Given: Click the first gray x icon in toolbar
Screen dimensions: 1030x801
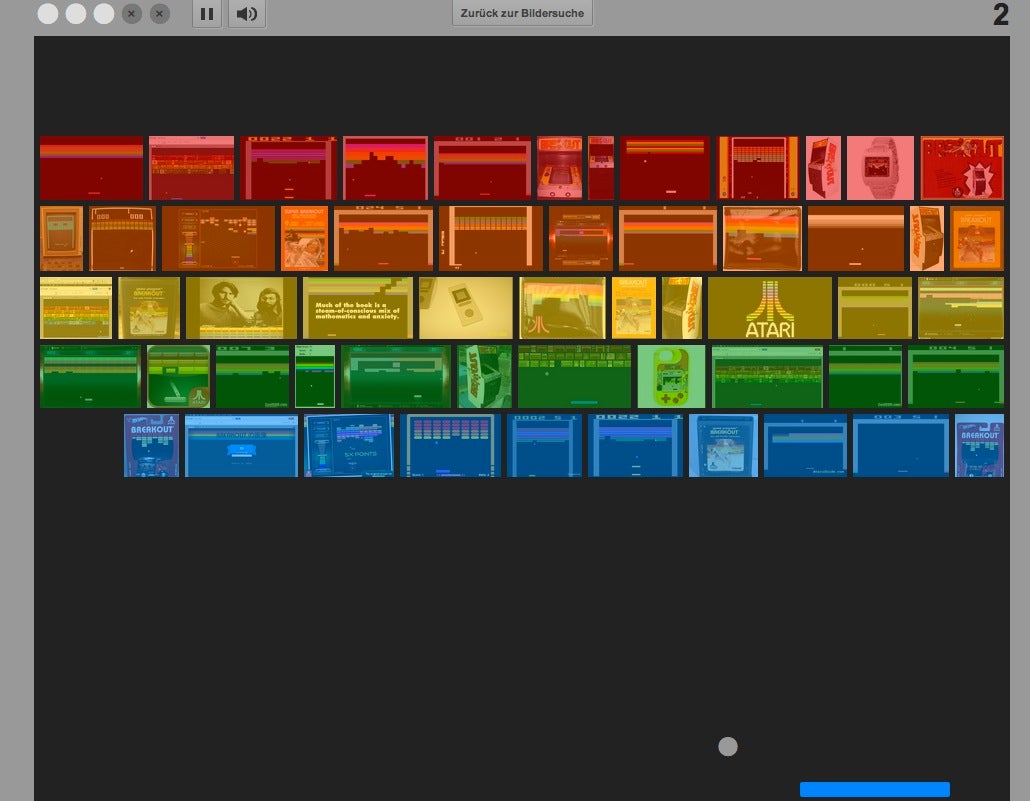Looking at the screenshot, I should coord(130,14).
